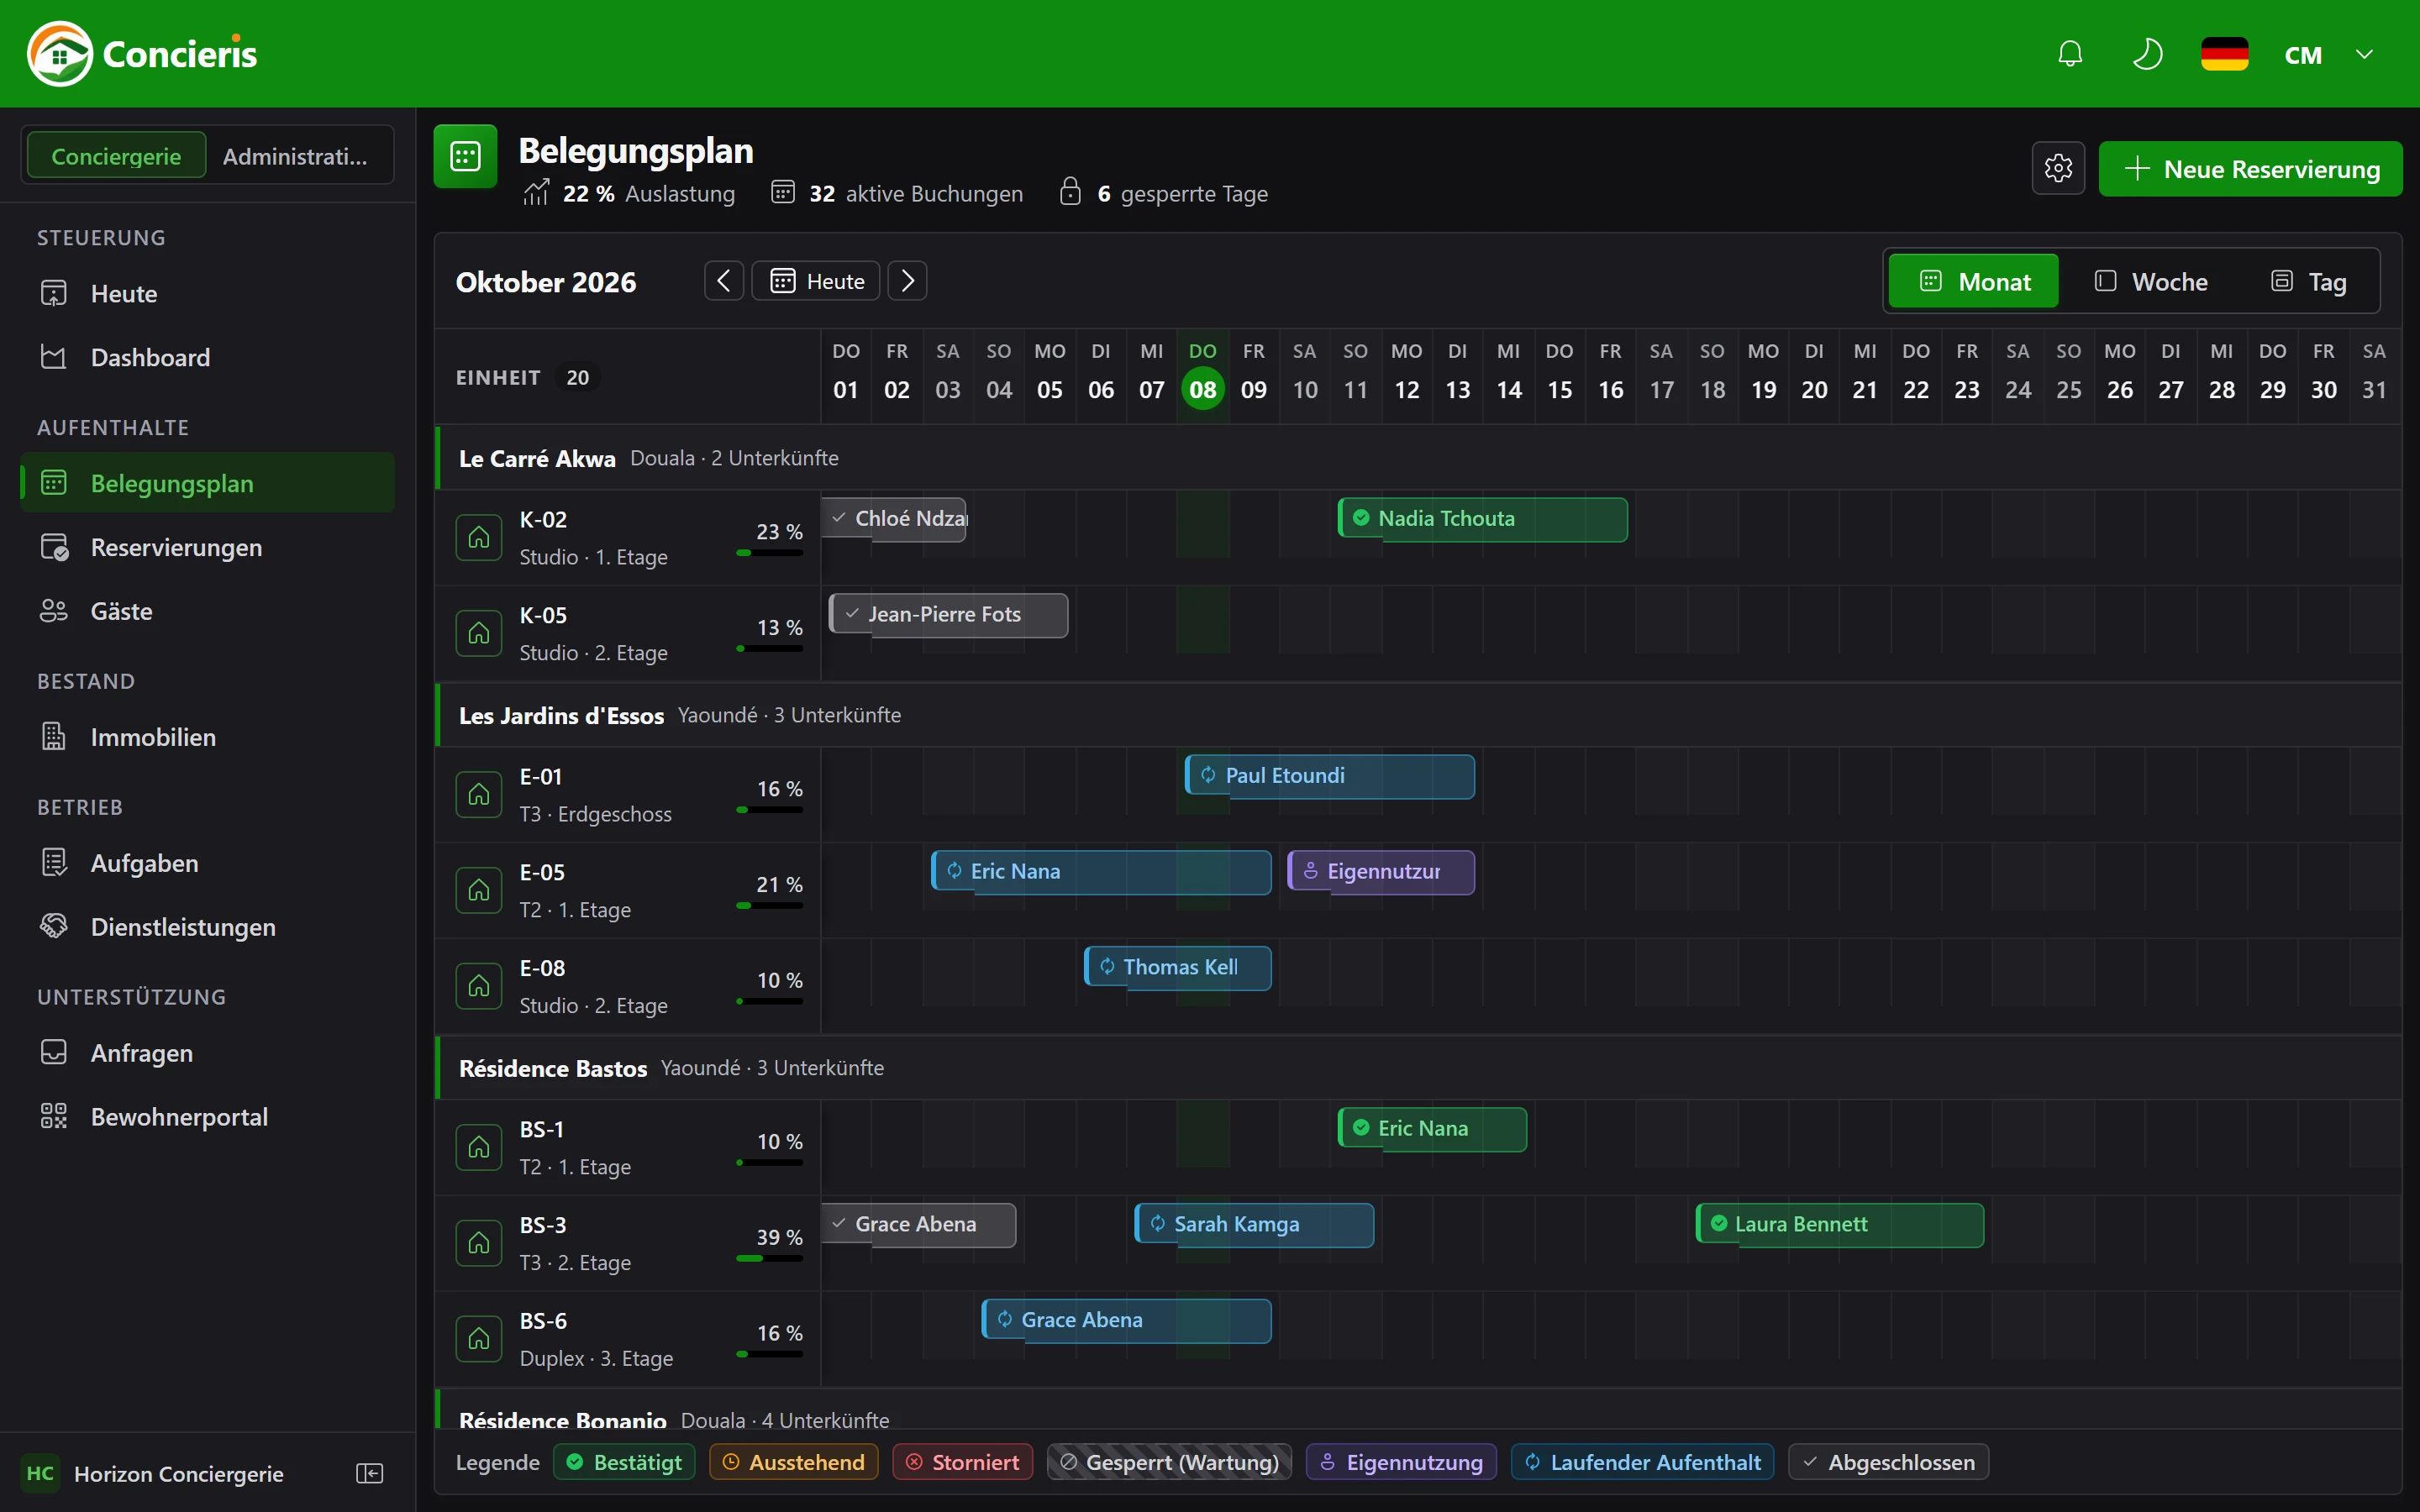The height and width of the screenshot is (1512, 2420).
Task: Open the notifications bell
Action: click(x=2070, y=54)
